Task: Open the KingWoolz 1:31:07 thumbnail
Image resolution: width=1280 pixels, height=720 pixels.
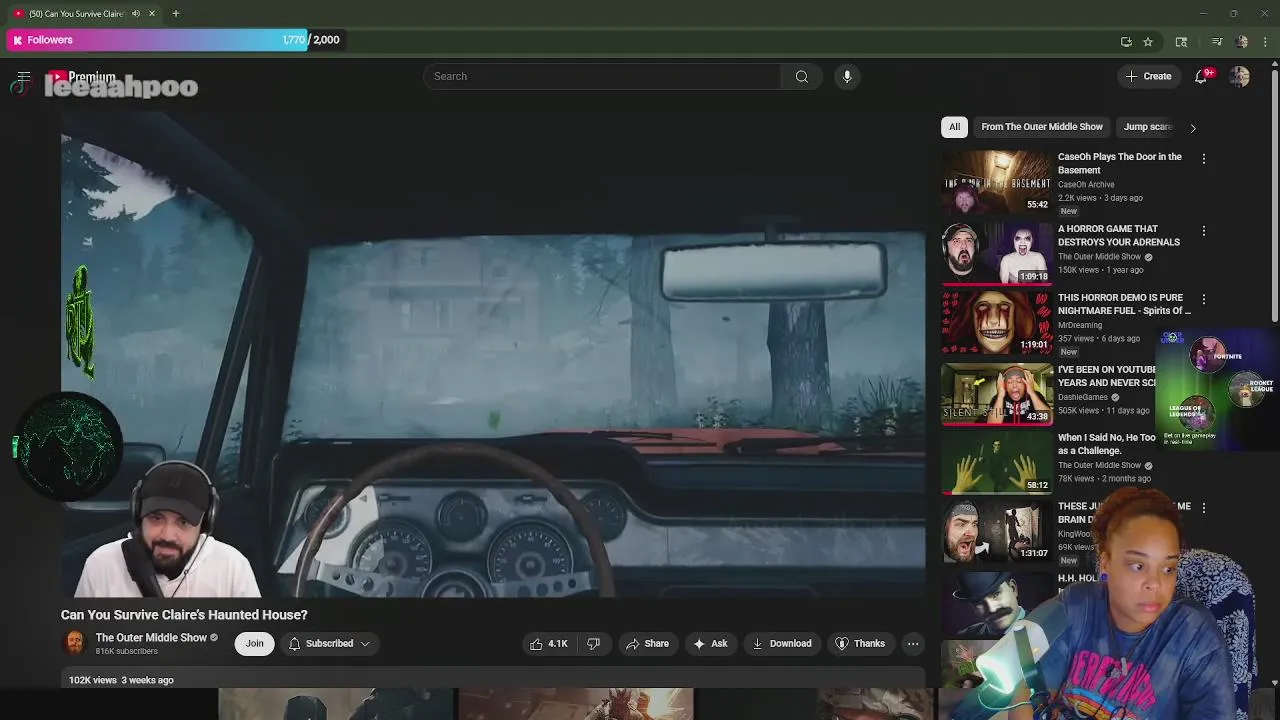Action: point(997,530)
